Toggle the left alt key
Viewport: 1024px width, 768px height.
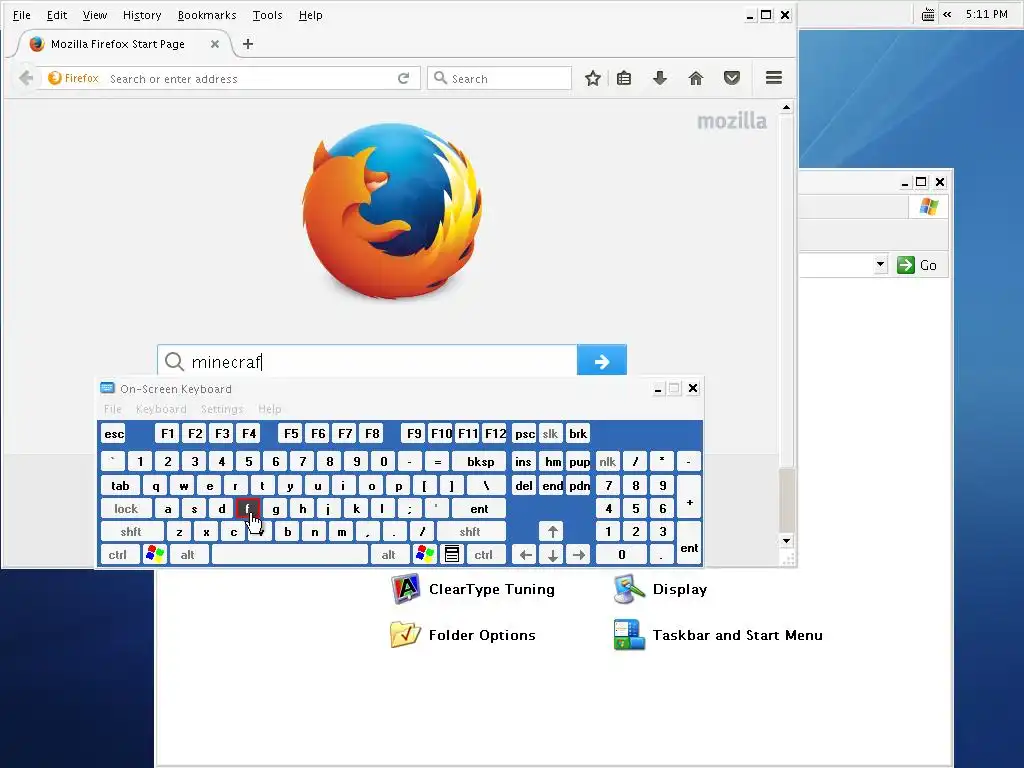point(188,554)
